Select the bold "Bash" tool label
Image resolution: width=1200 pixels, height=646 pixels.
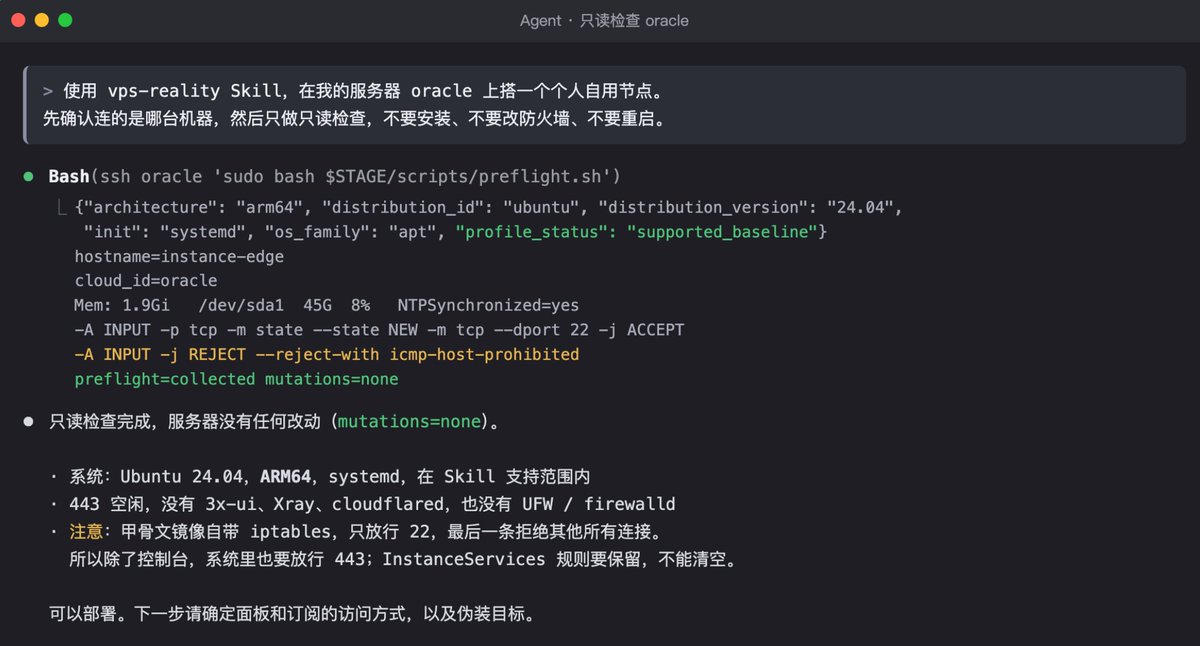(x=69, y=177)
